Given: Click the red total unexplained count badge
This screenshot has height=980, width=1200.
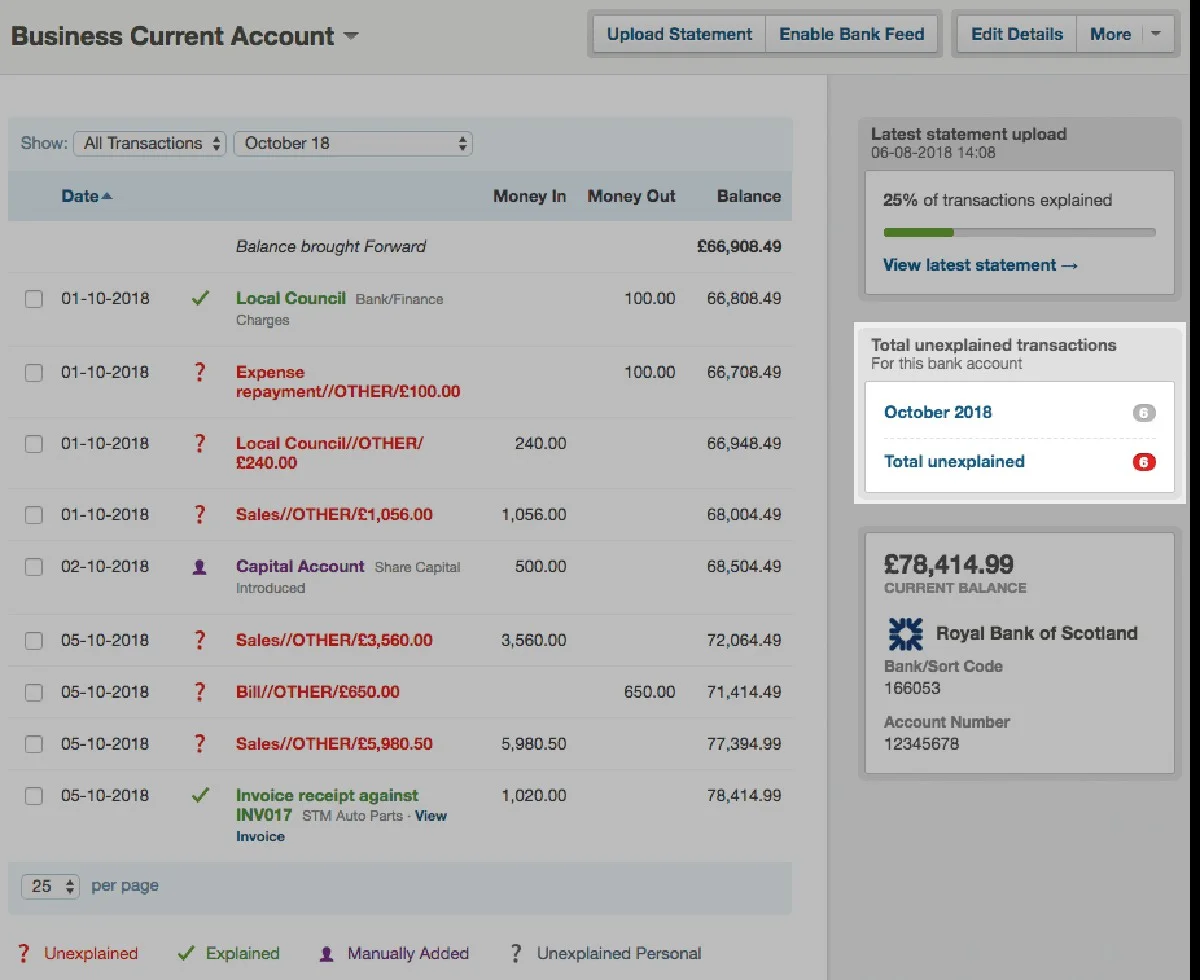Looking at the screenshot, I should [1144, 462].
